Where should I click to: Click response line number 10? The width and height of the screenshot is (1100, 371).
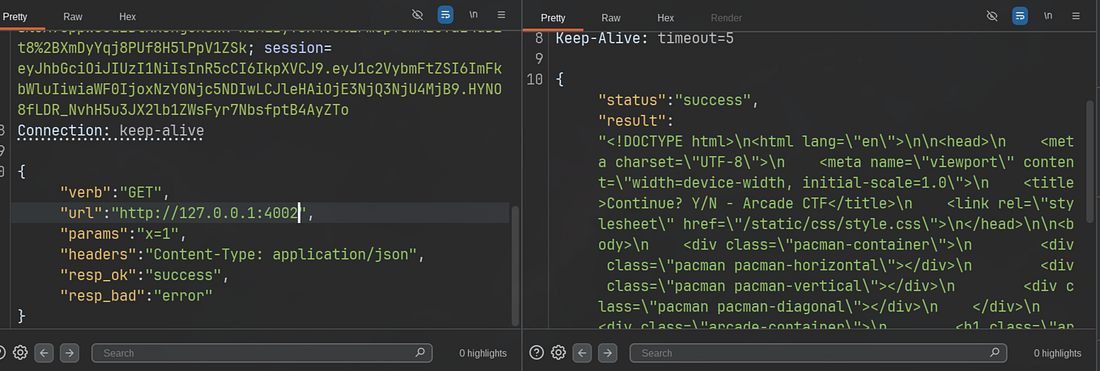535,80
